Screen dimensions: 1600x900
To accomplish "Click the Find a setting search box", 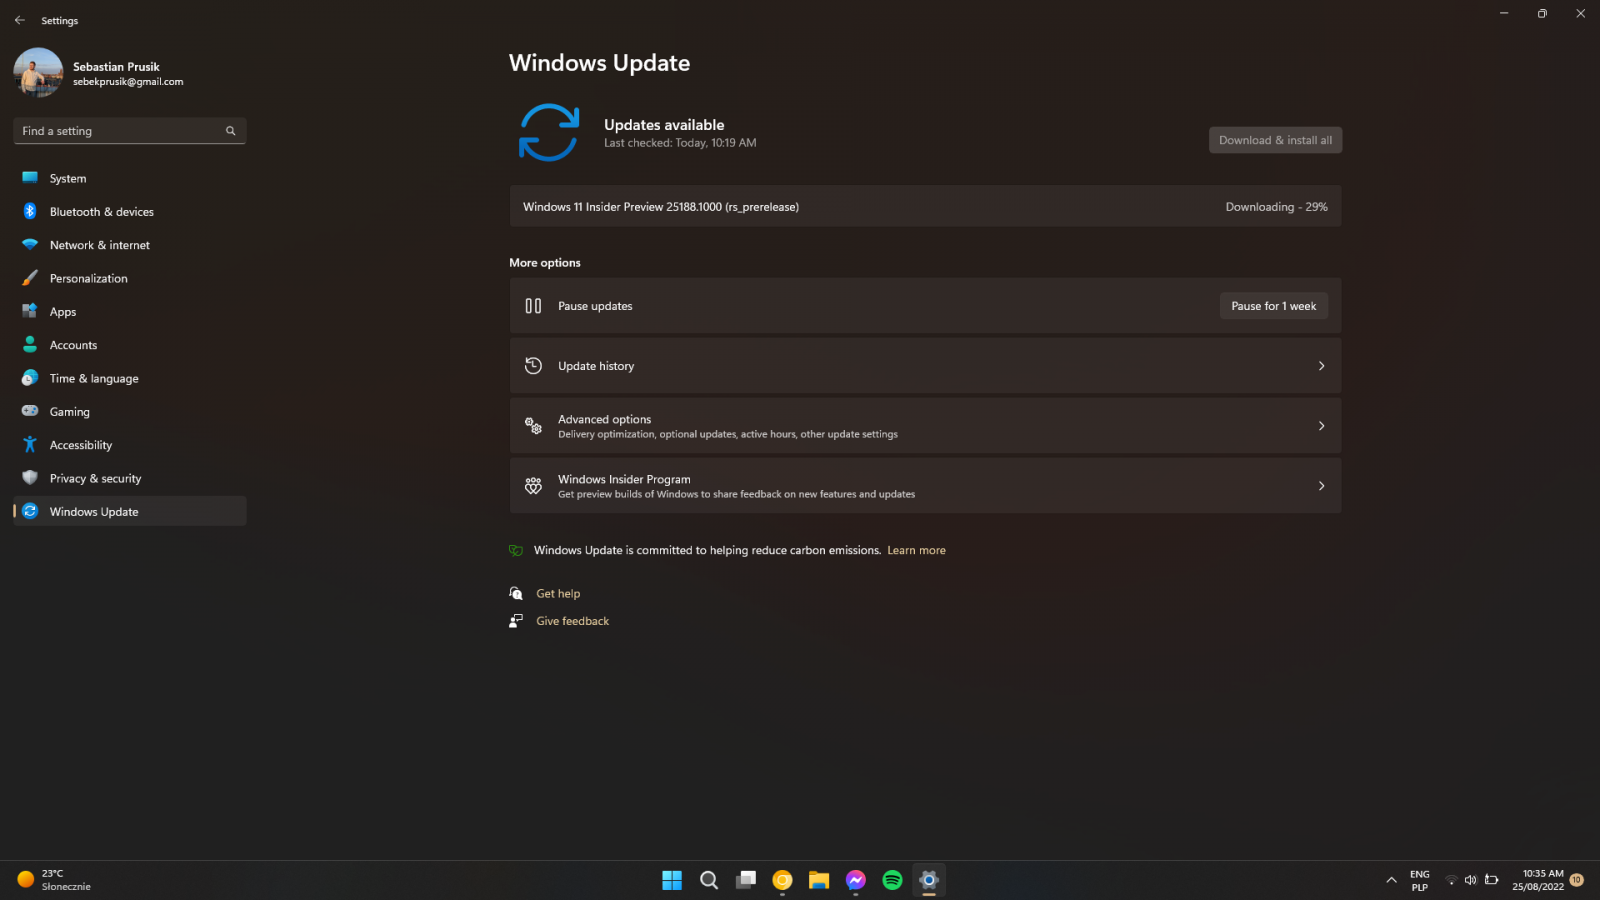I will [128, 130].
